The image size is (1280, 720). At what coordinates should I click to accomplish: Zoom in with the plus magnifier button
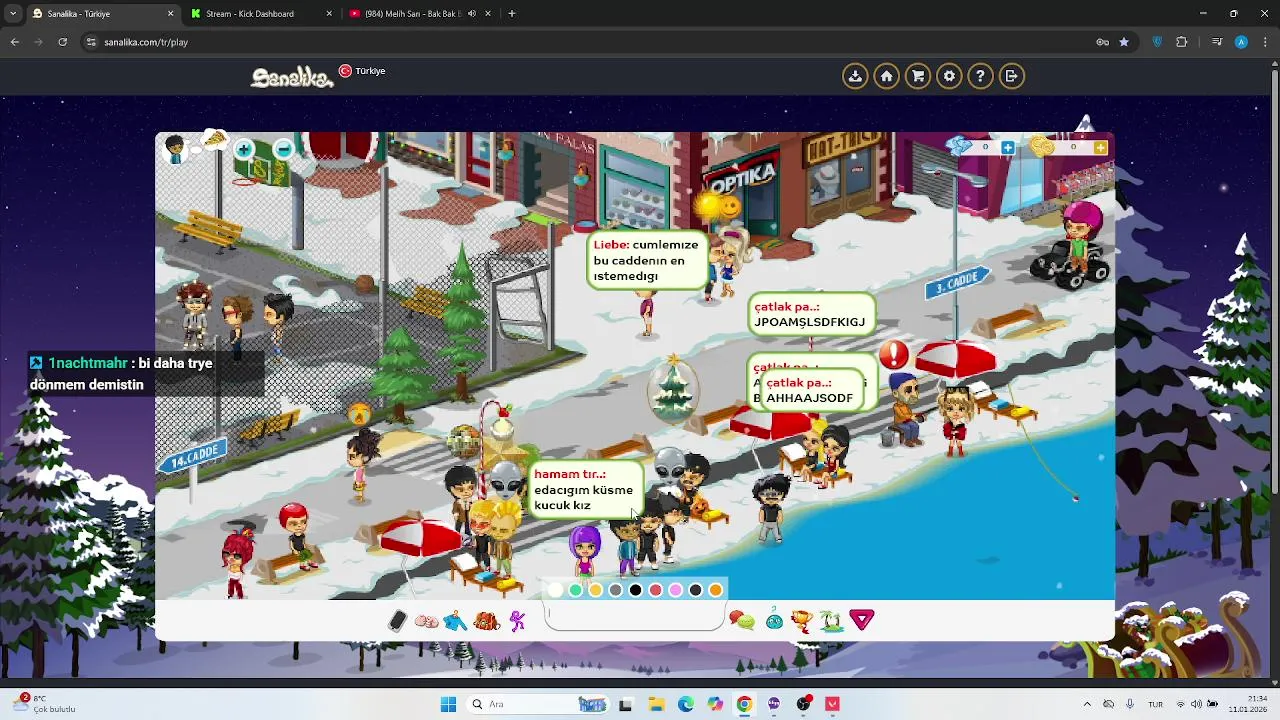(244, 150)
